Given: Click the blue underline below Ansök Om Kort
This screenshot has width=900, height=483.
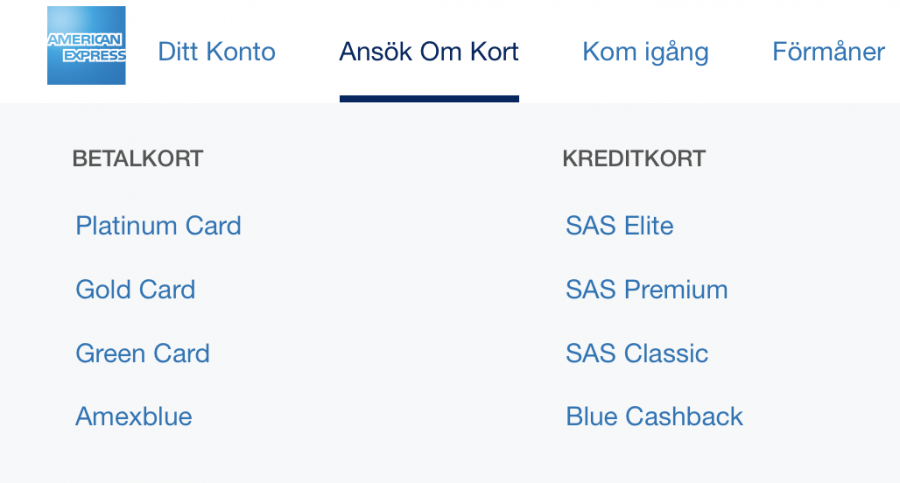Looking at the screenshot, I should pyautogui.click(x=429, y=98).
